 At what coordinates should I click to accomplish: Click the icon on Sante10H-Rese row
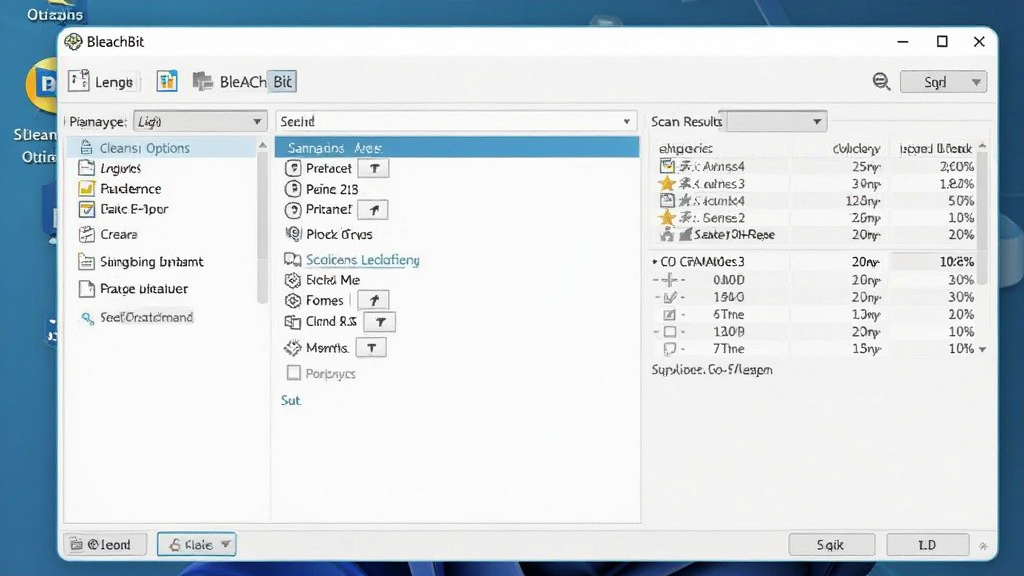667,234
